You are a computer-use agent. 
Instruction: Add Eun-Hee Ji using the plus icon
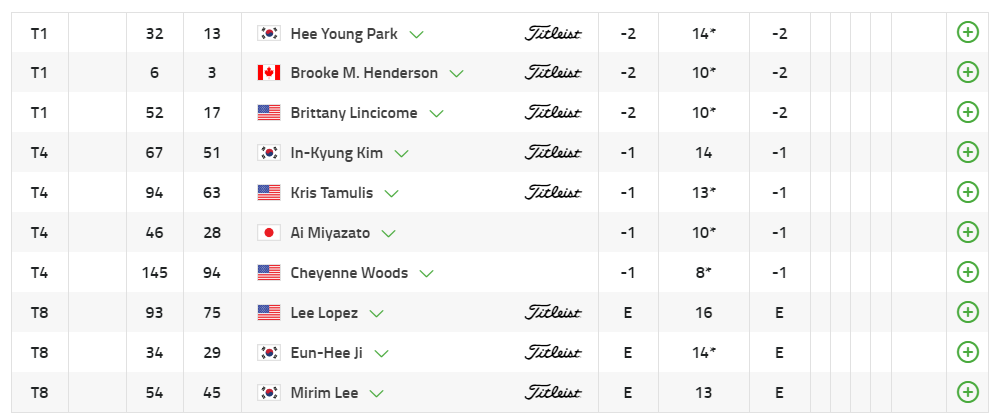(967, 352)
